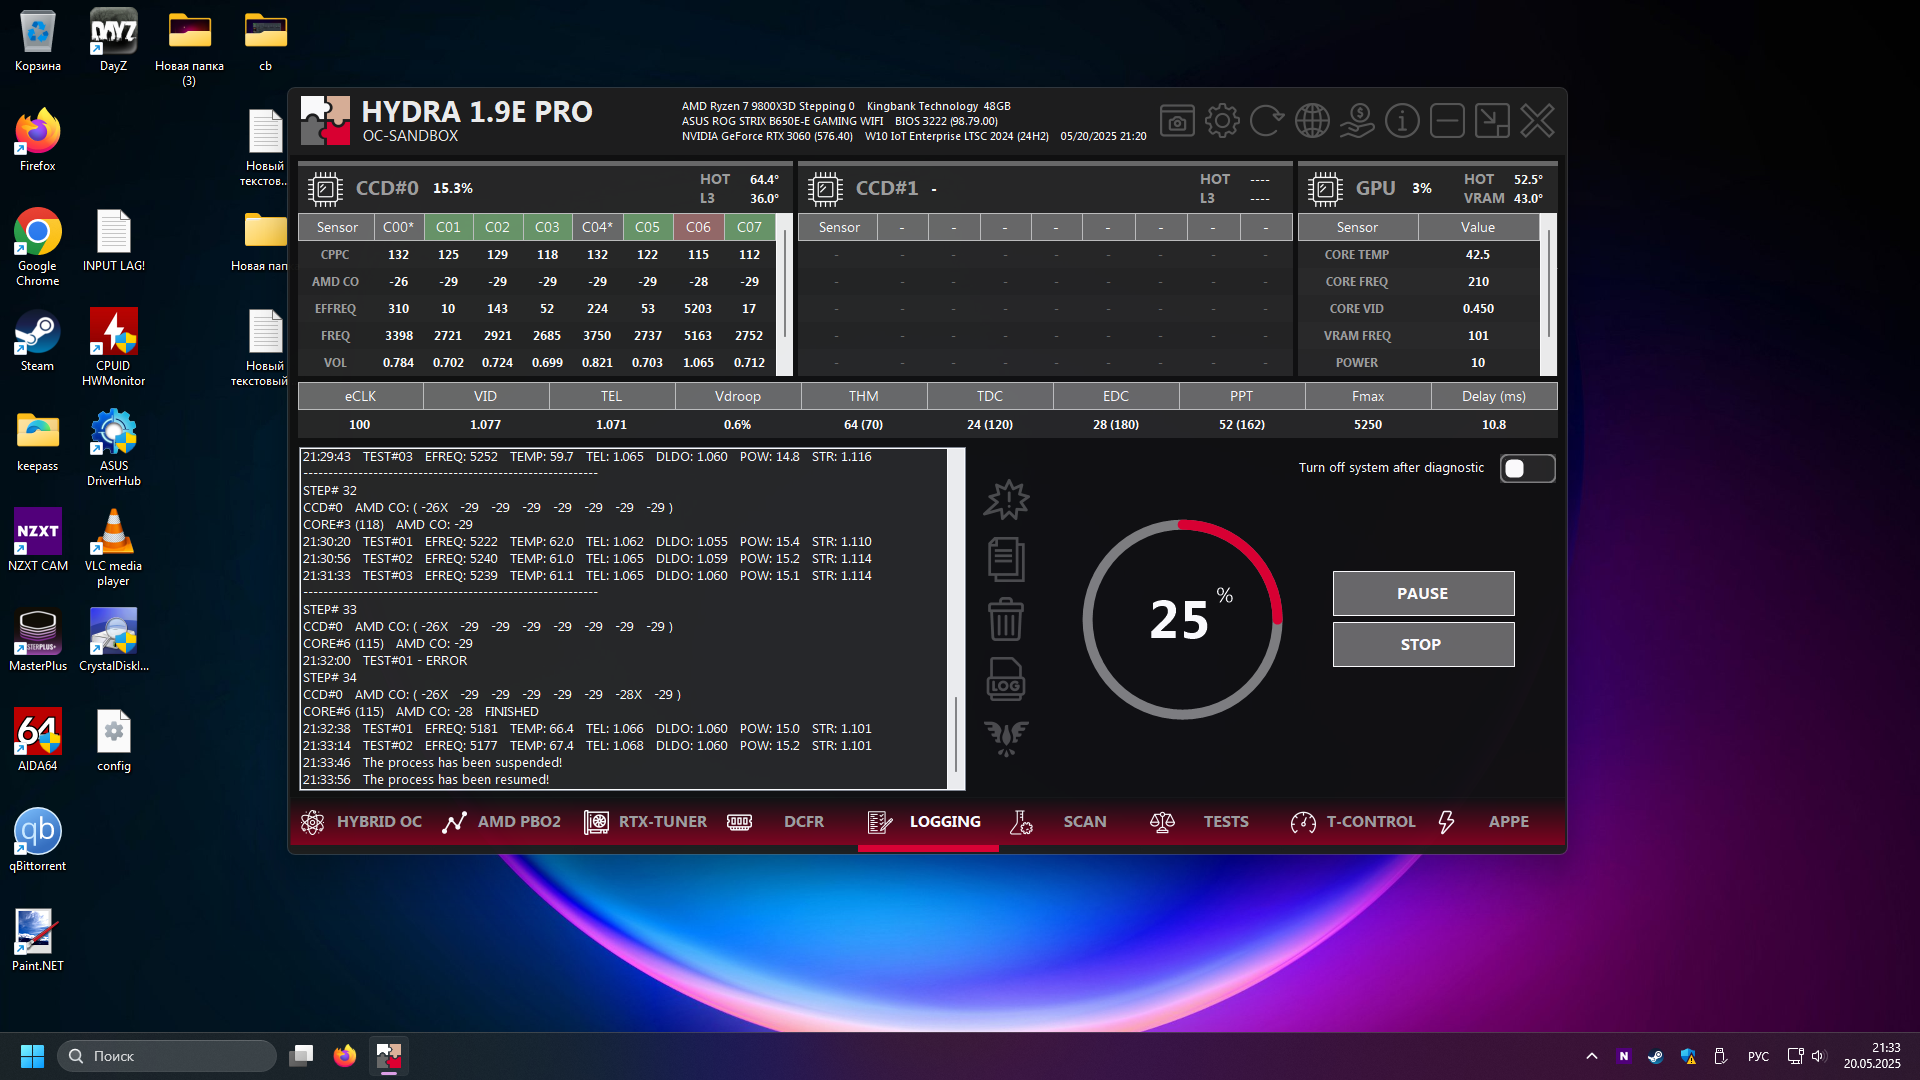Click the screenshot camera icon in HYDRA header
The height and width of the screenshot is (1080, 1920).
coord(1177,121)
